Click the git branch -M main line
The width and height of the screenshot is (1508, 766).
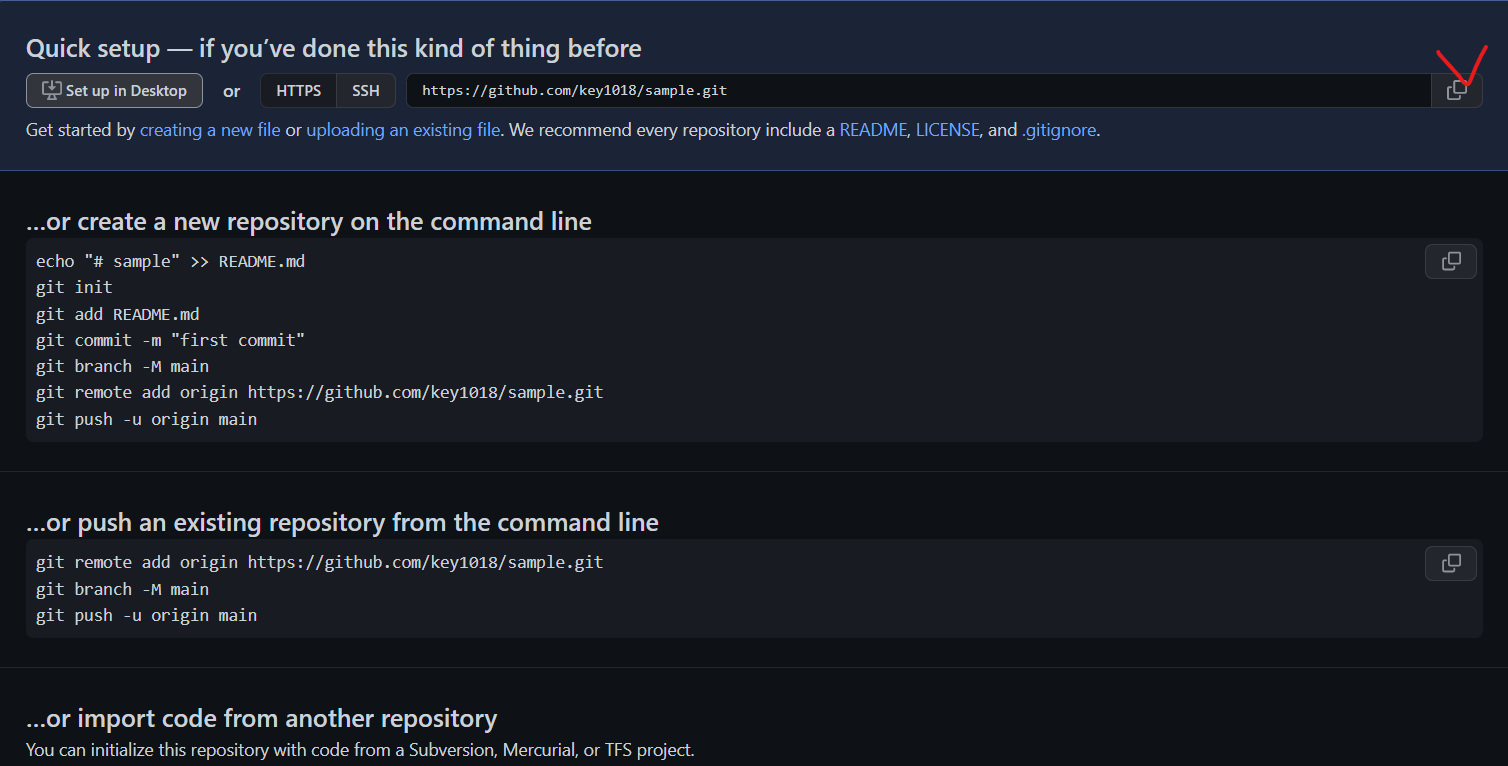point(122,366)
